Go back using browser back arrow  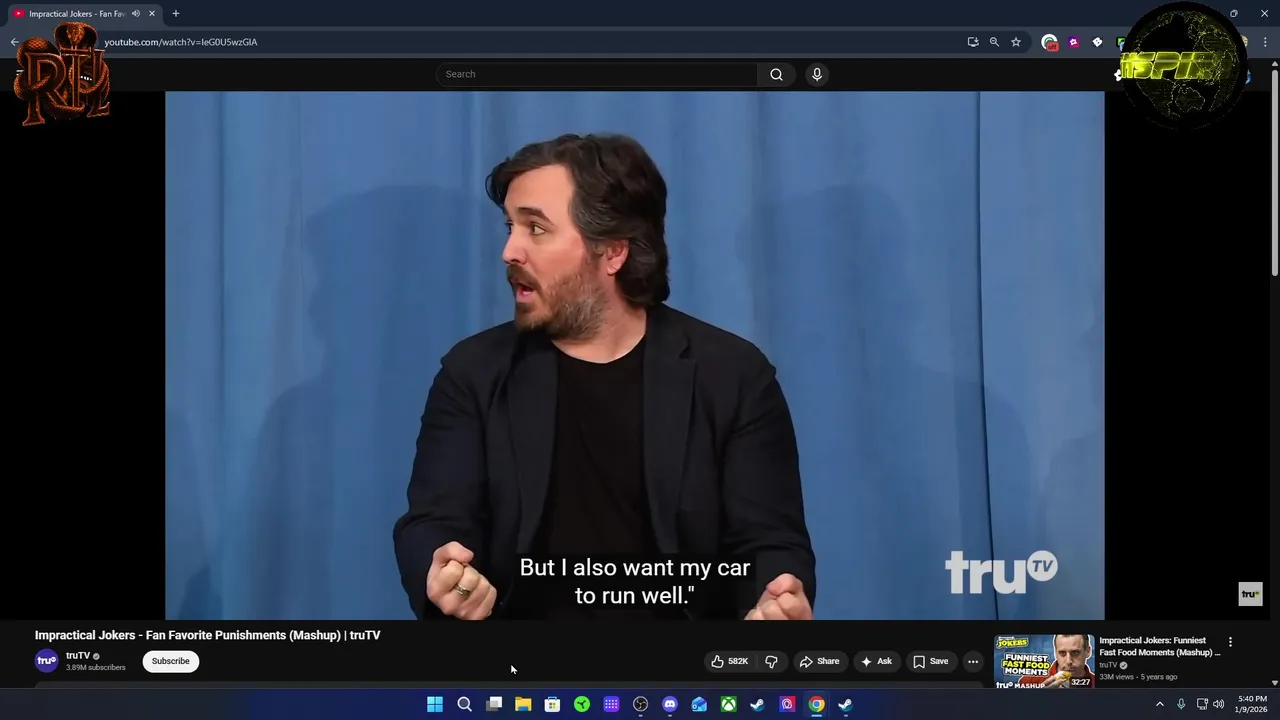[x=15, y=42]
